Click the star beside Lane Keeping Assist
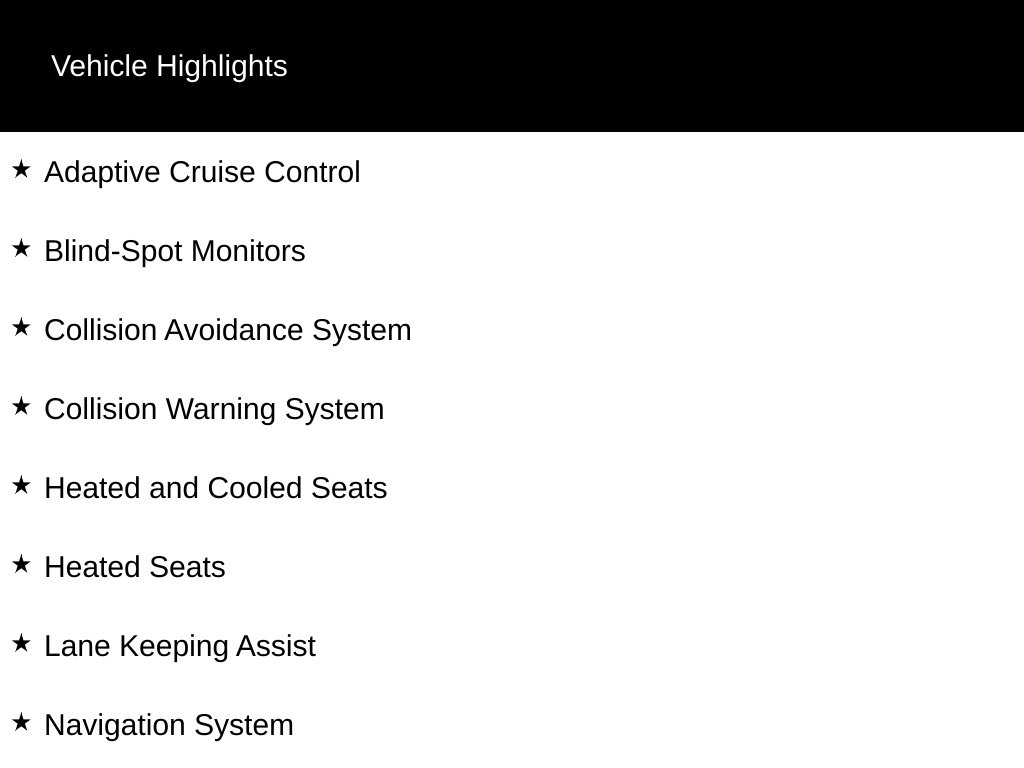The width and height of the screenshot is (1024, 768). [x=21, y=643]
